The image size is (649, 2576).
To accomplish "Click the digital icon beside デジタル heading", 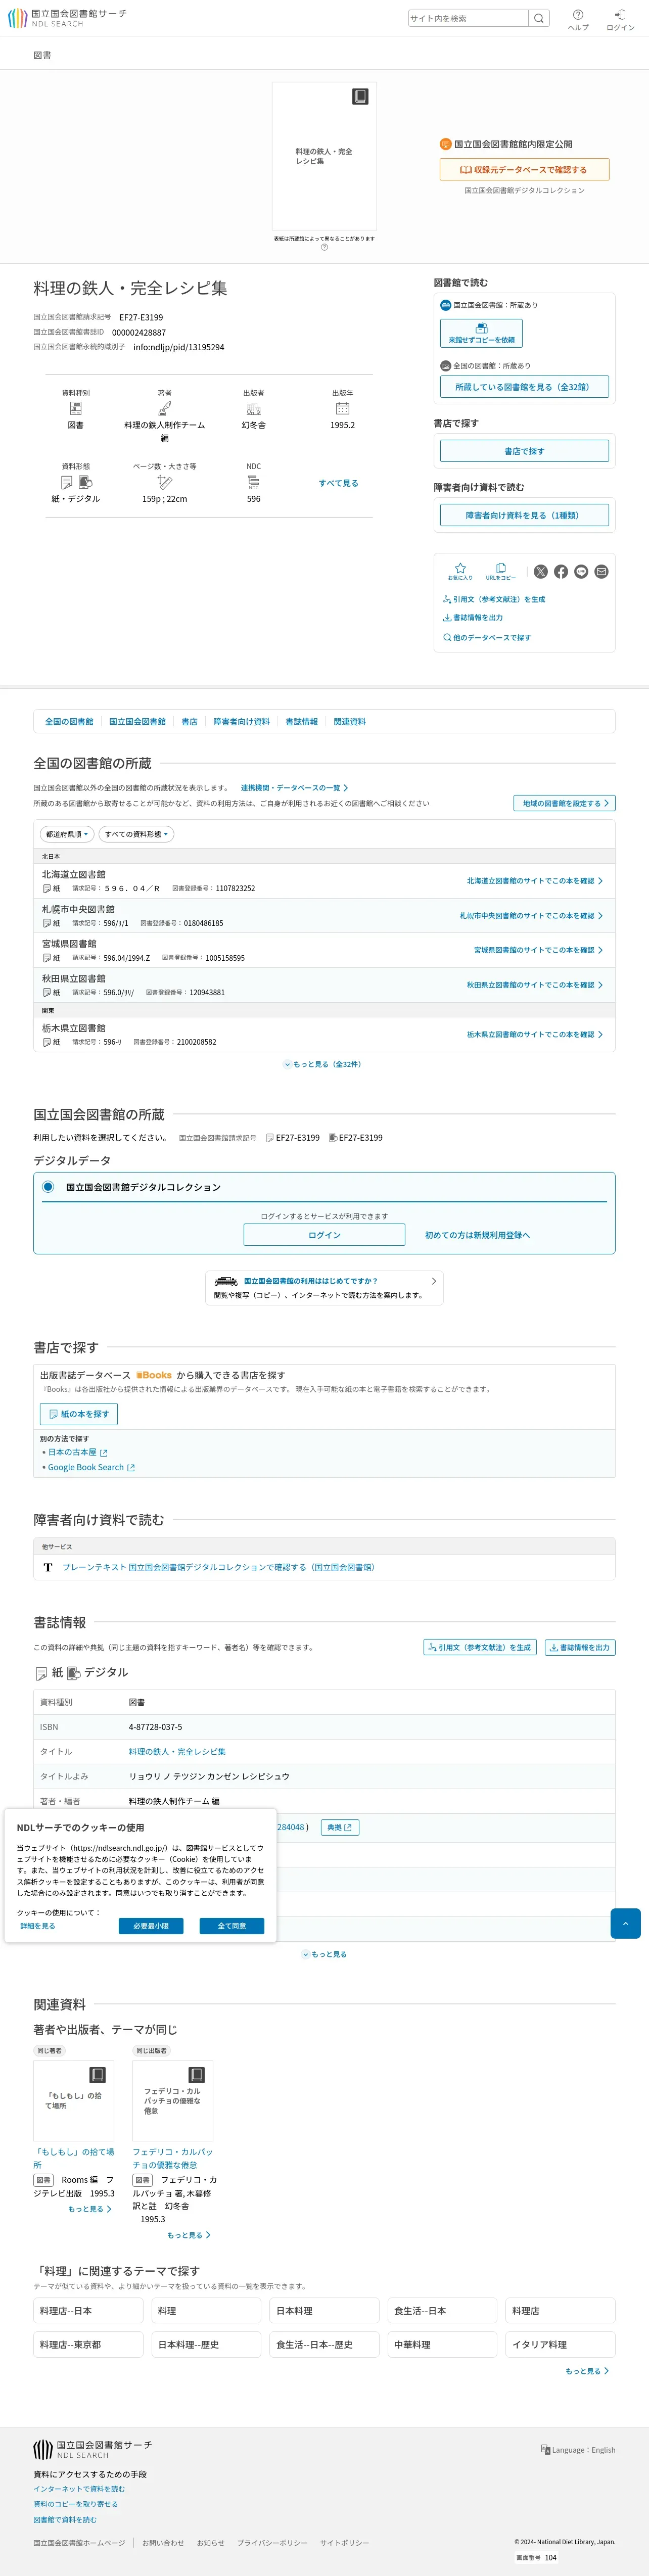I will [x=73, y=1672].
